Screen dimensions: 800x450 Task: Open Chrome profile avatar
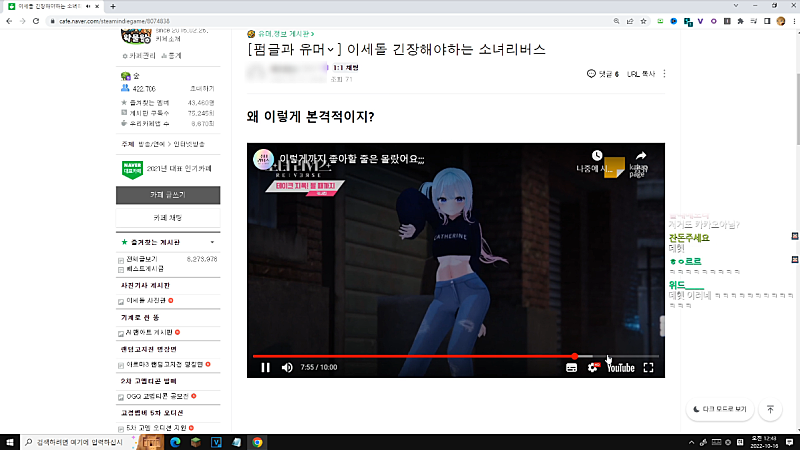[x=781, y=21]
